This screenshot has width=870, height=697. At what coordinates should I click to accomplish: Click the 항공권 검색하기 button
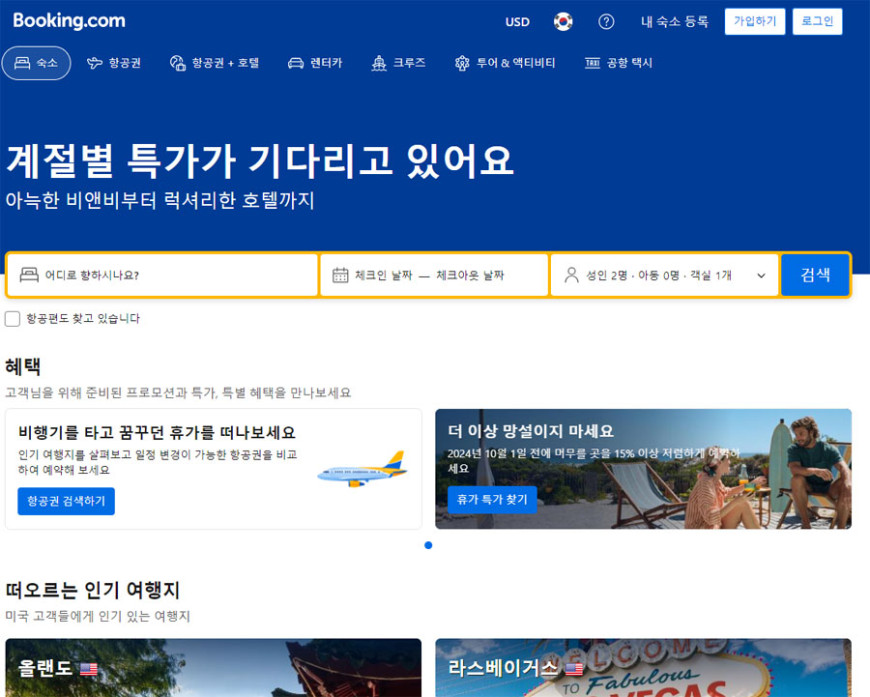[66, 501]
